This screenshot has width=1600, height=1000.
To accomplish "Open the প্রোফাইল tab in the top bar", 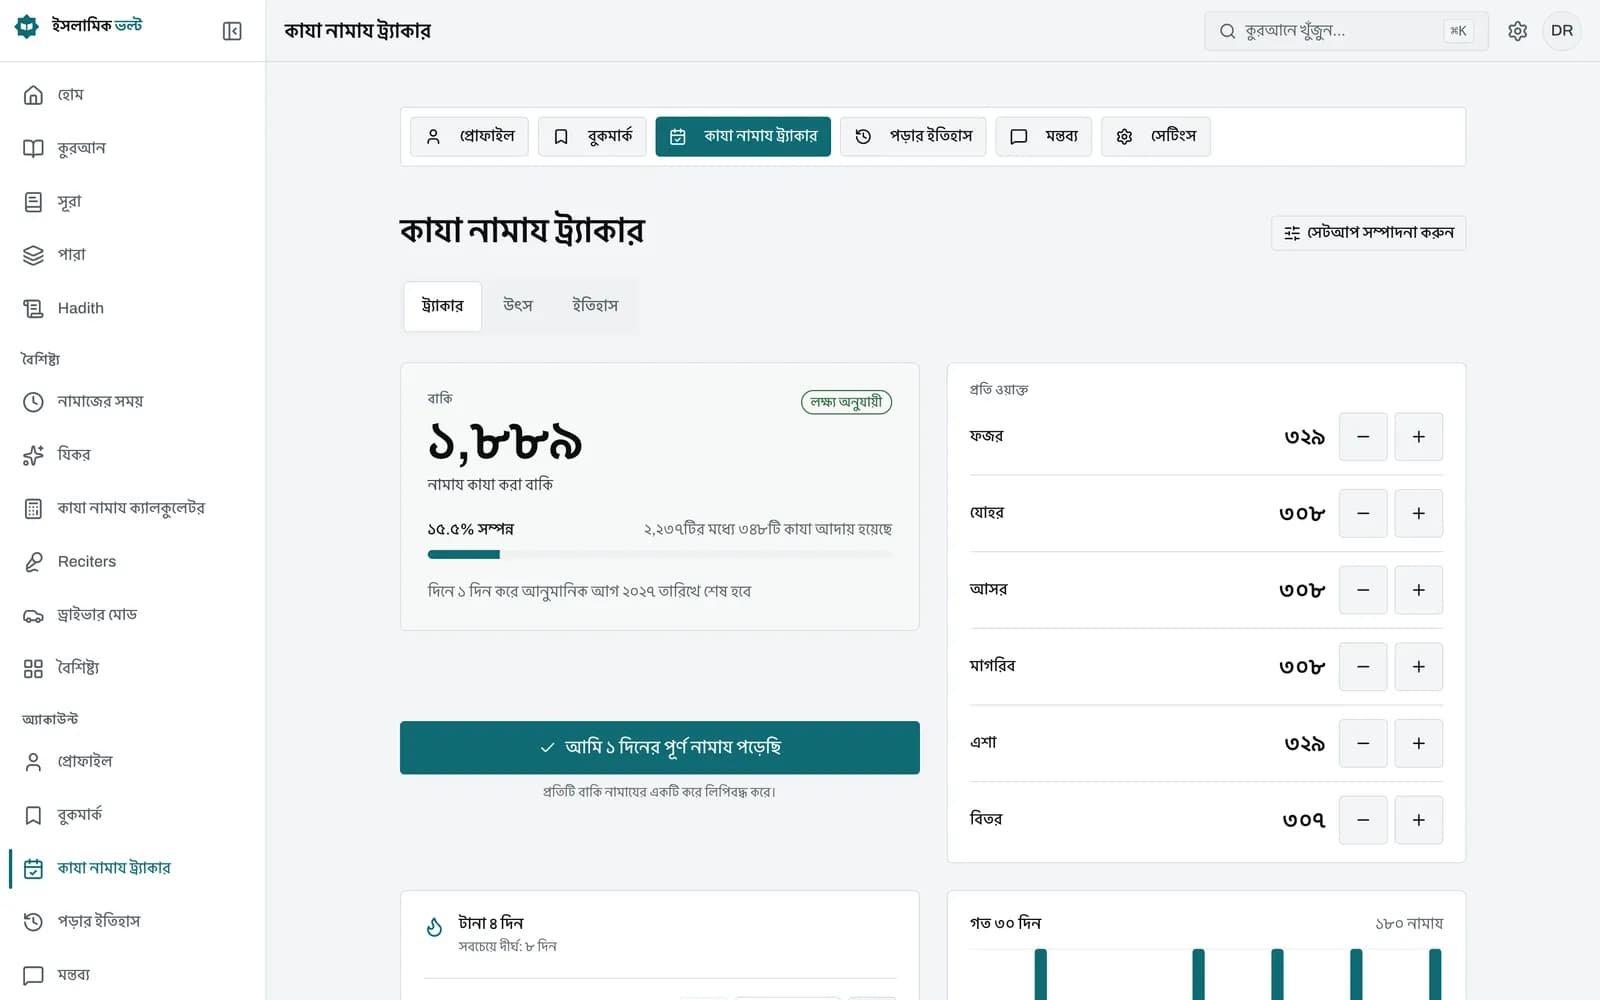I will point(469,136).
